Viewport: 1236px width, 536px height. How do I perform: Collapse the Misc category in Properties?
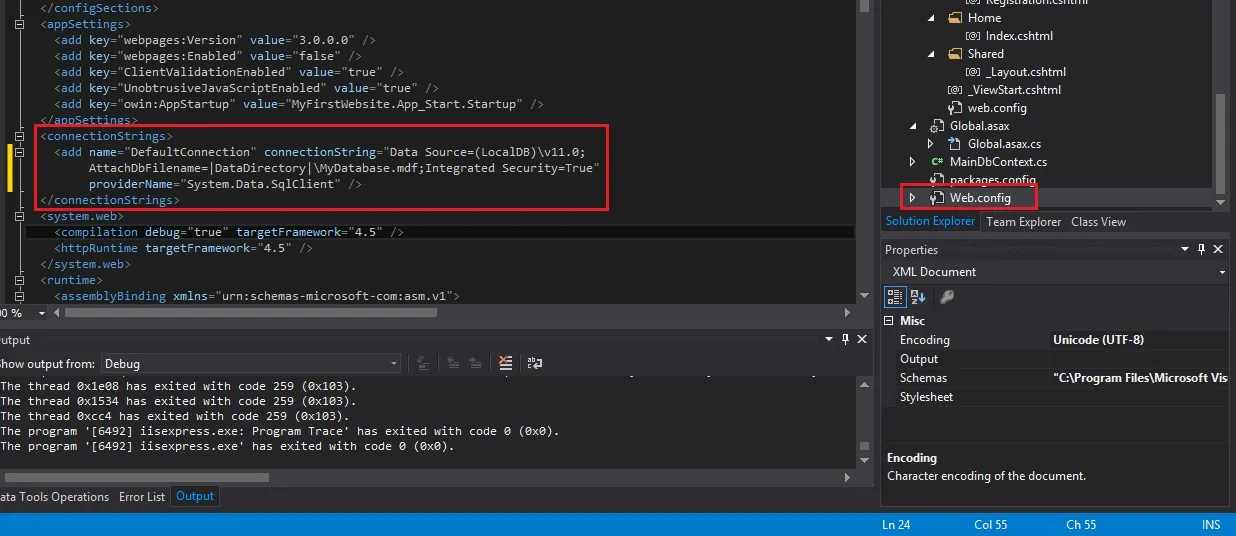pyautogui.click(x=889, y=321)
